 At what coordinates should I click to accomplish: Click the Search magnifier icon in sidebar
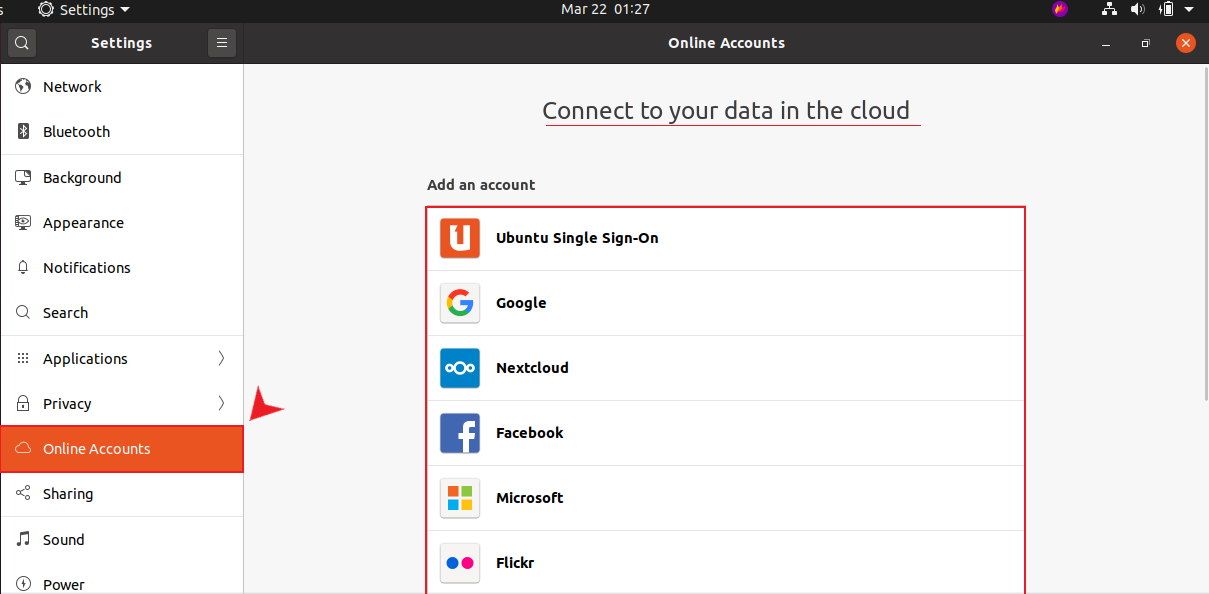point(23,312)
